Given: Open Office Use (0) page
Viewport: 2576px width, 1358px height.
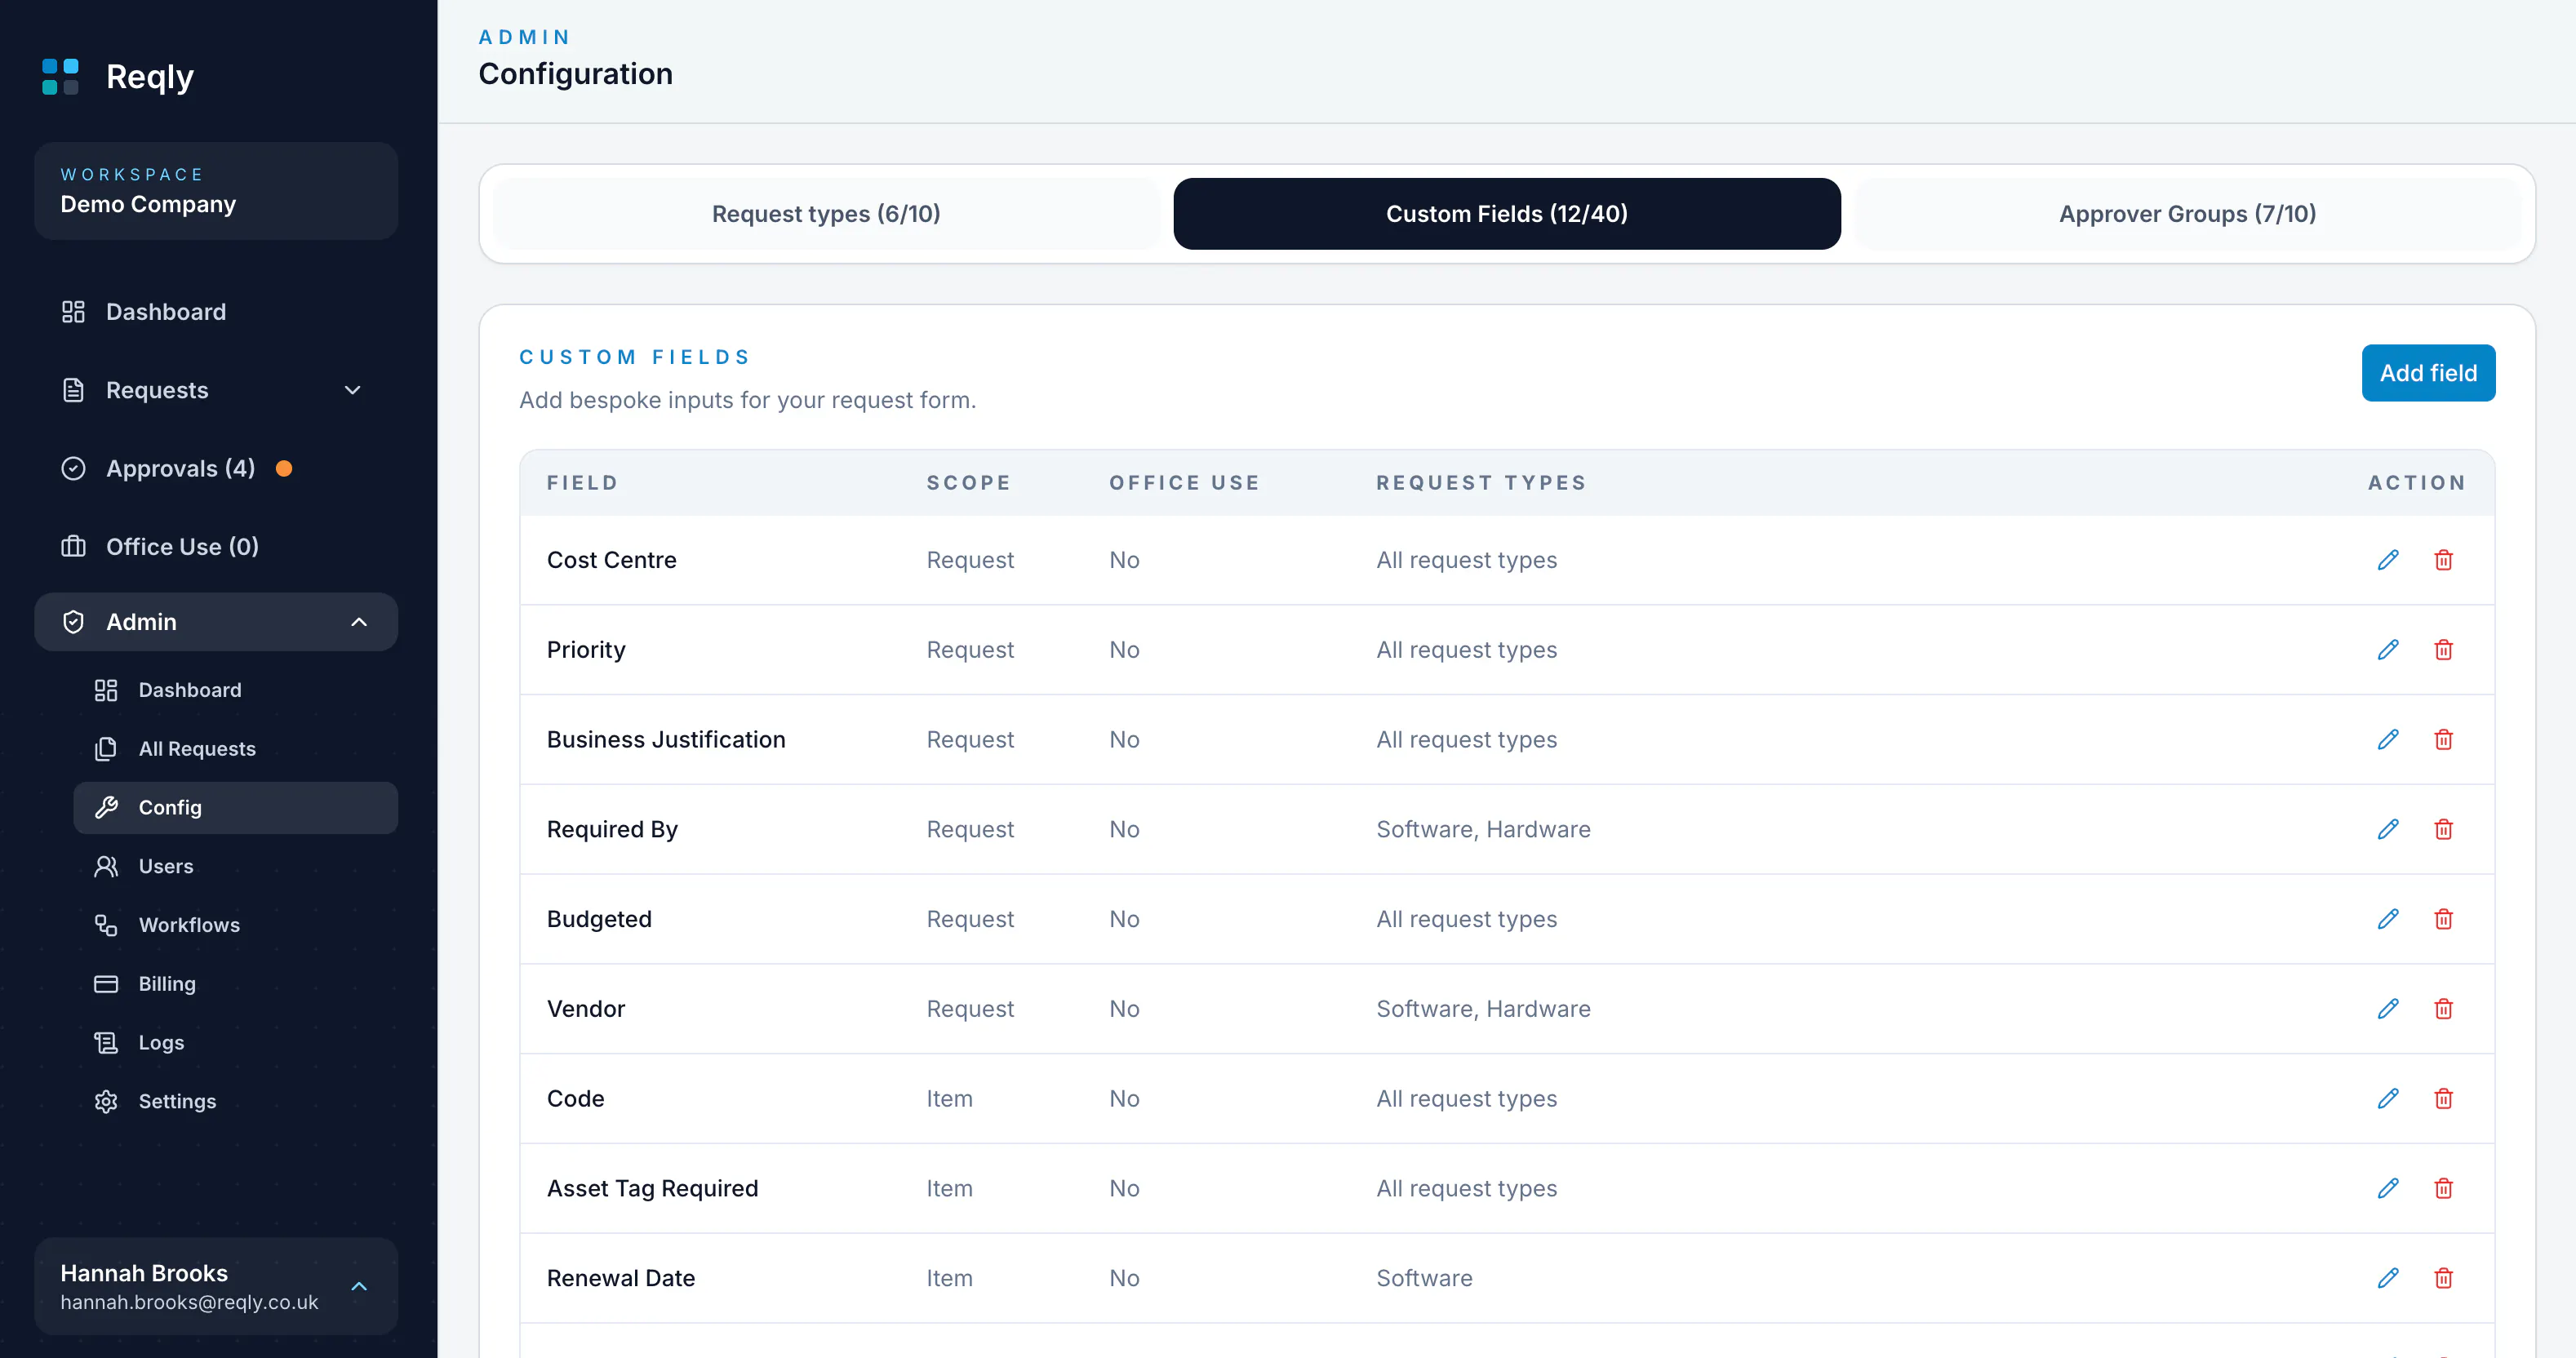Looking at the screenshot, I should pyautogui.click(x=216, y=547).
